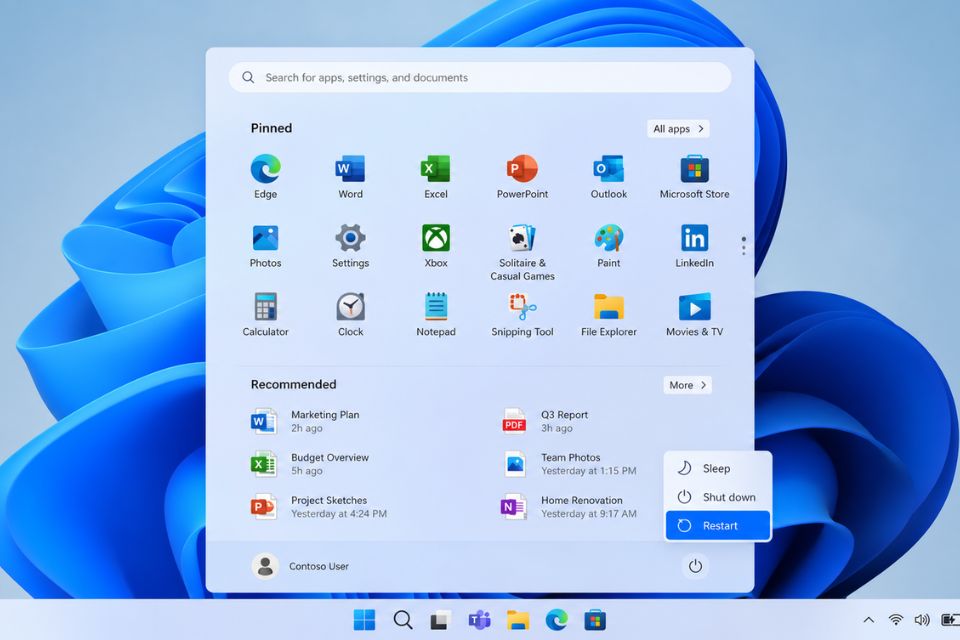Open Edge browser in the taskbar
The width and height of the screenshot is (960, 640).
pos(557,620)
